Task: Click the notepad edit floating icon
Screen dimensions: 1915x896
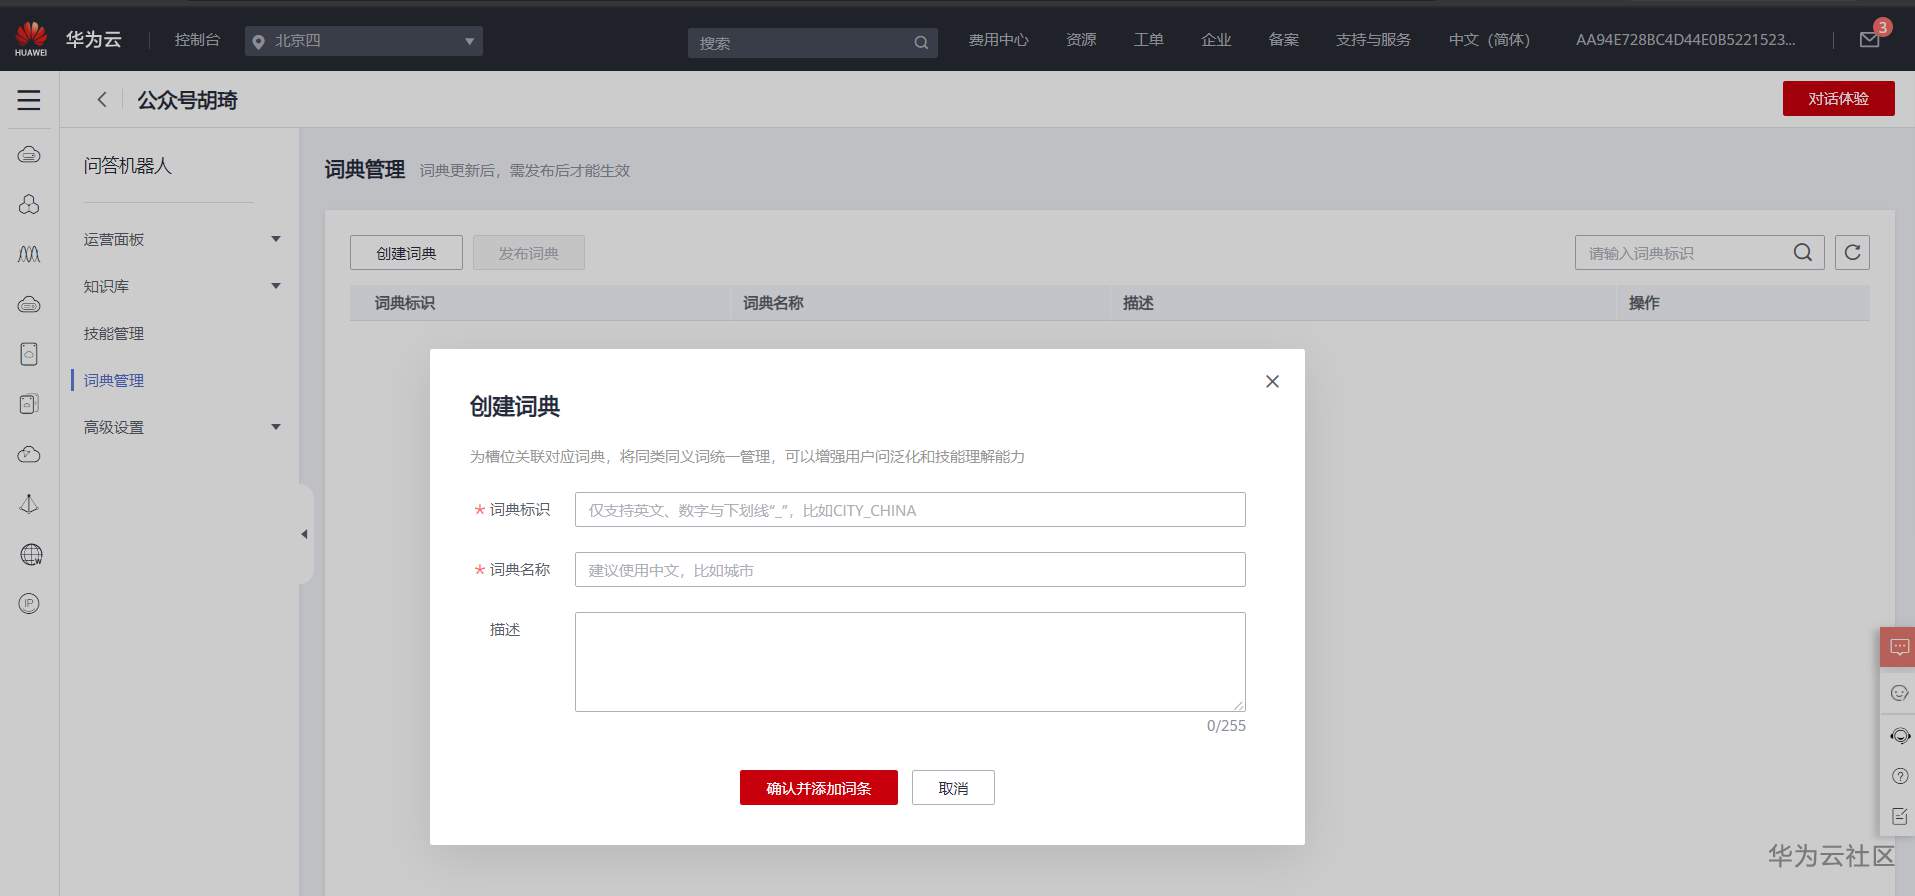Action: [x=1900, y=816]
